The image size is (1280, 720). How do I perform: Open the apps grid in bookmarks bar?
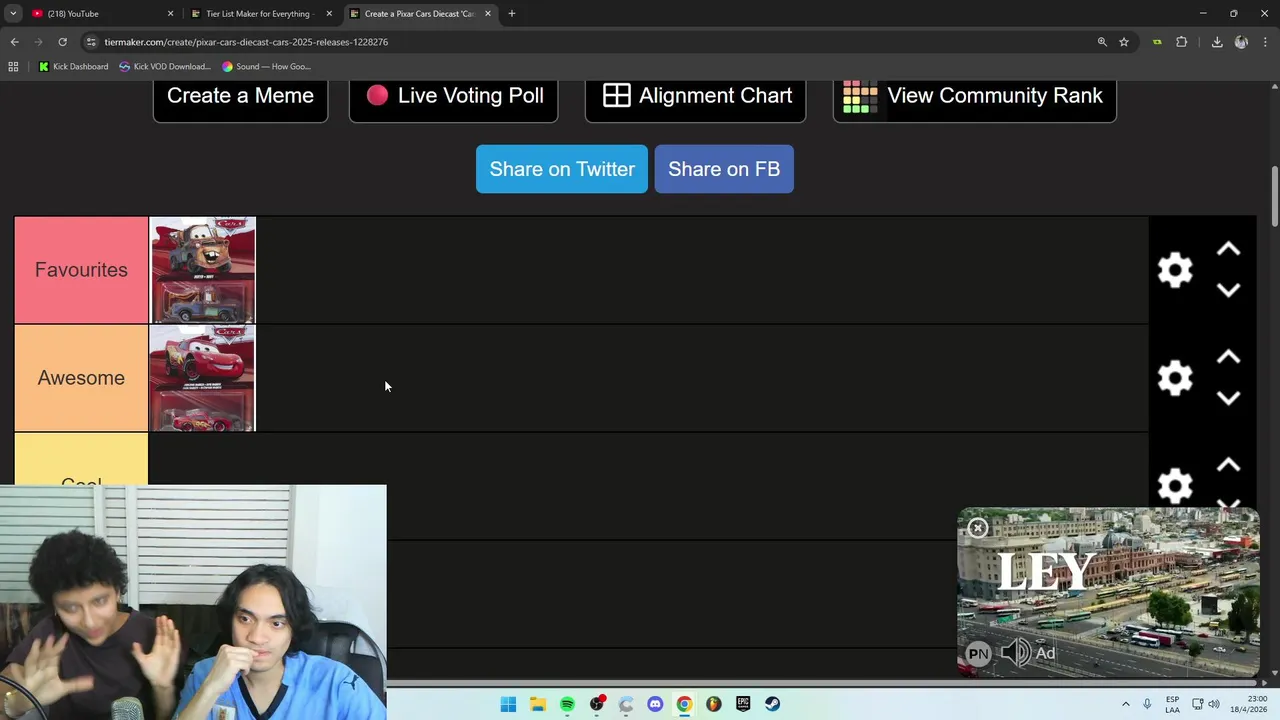13,67
